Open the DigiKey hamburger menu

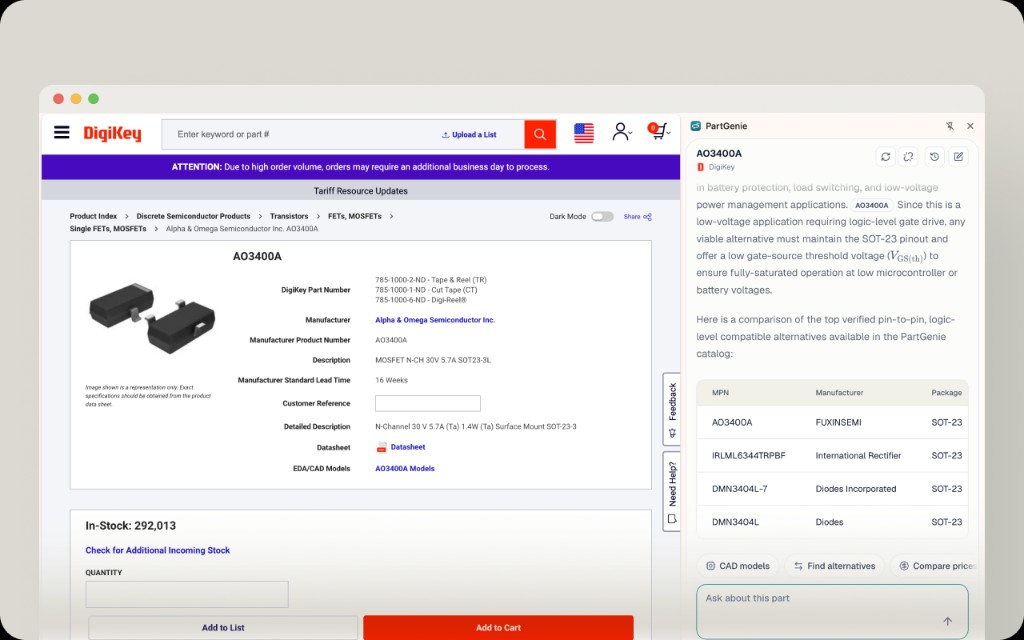61,133
